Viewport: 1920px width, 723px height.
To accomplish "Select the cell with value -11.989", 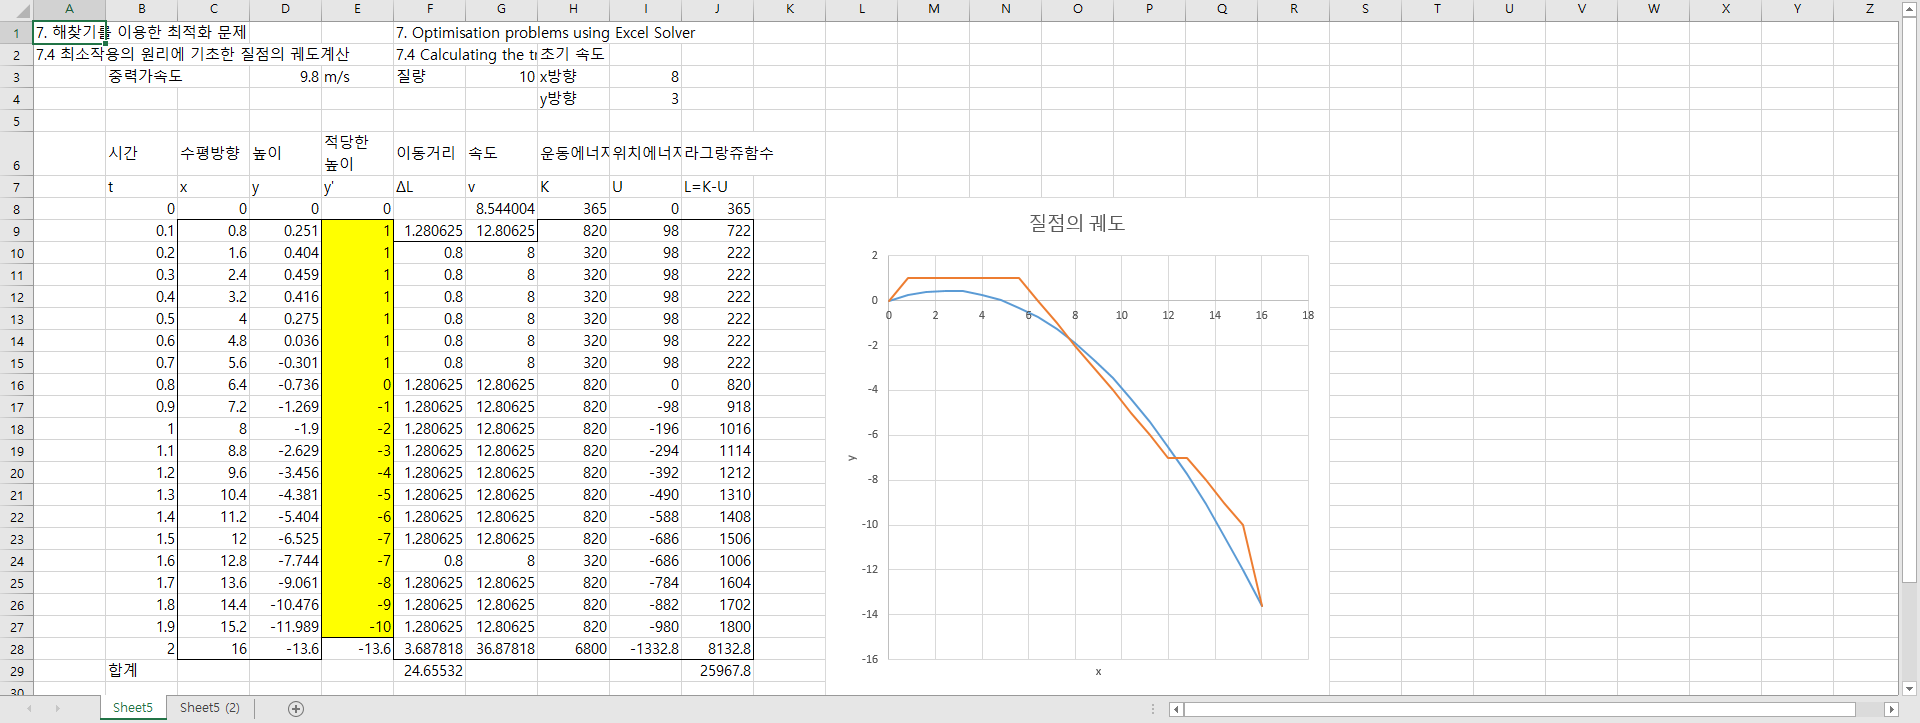I will click(x=285, y=627).
